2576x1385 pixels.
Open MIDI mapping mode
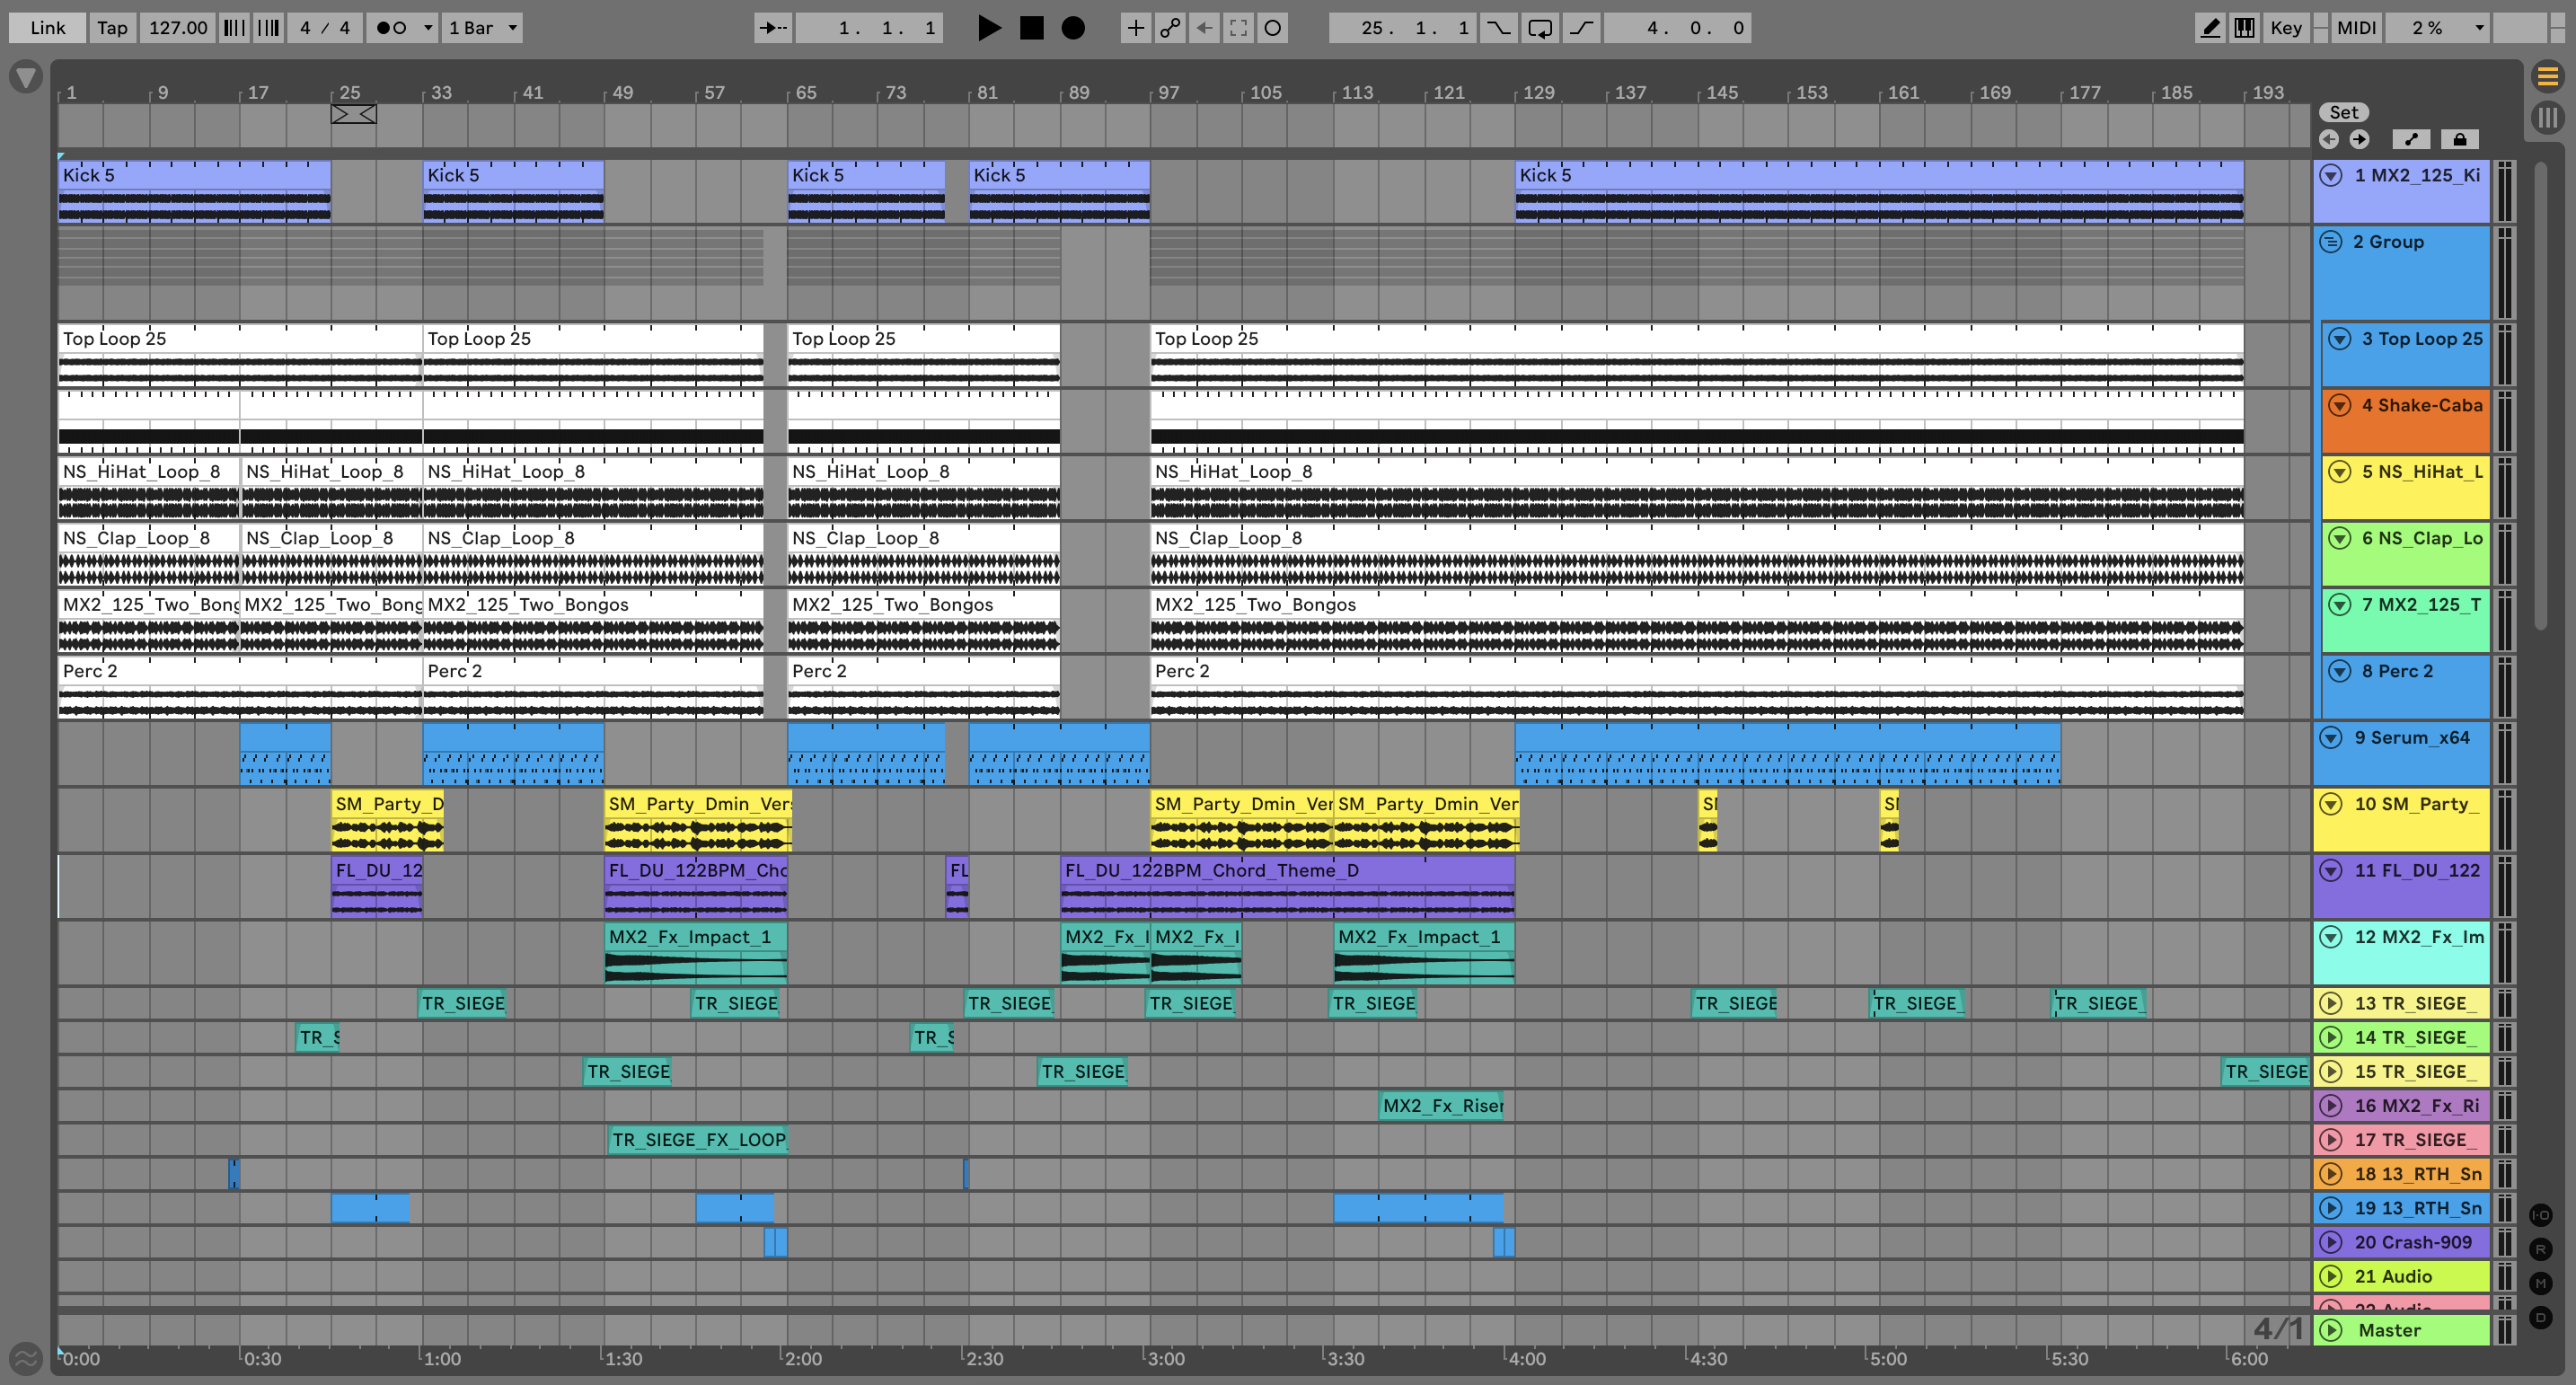2356,28
